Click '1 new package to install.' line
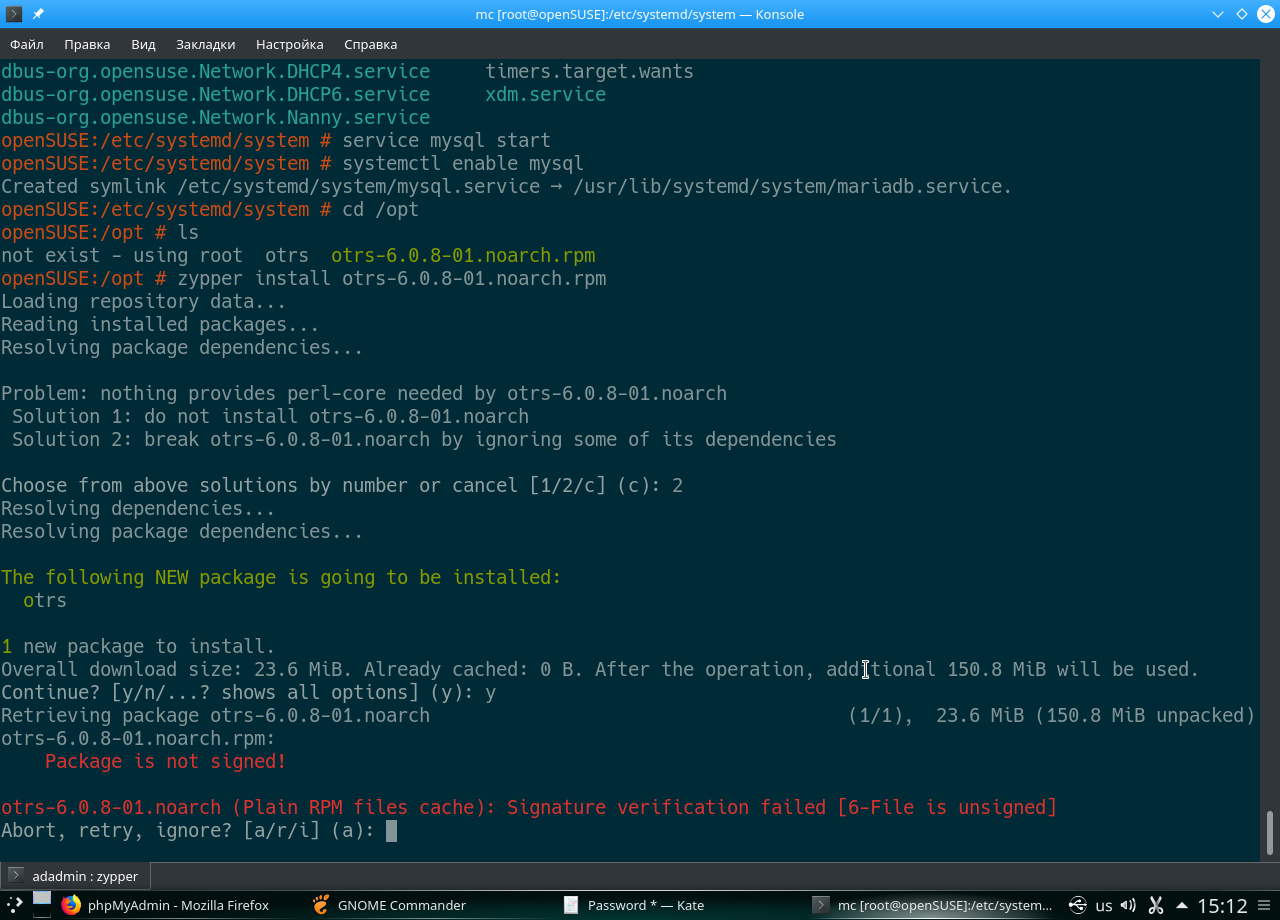 138,647
